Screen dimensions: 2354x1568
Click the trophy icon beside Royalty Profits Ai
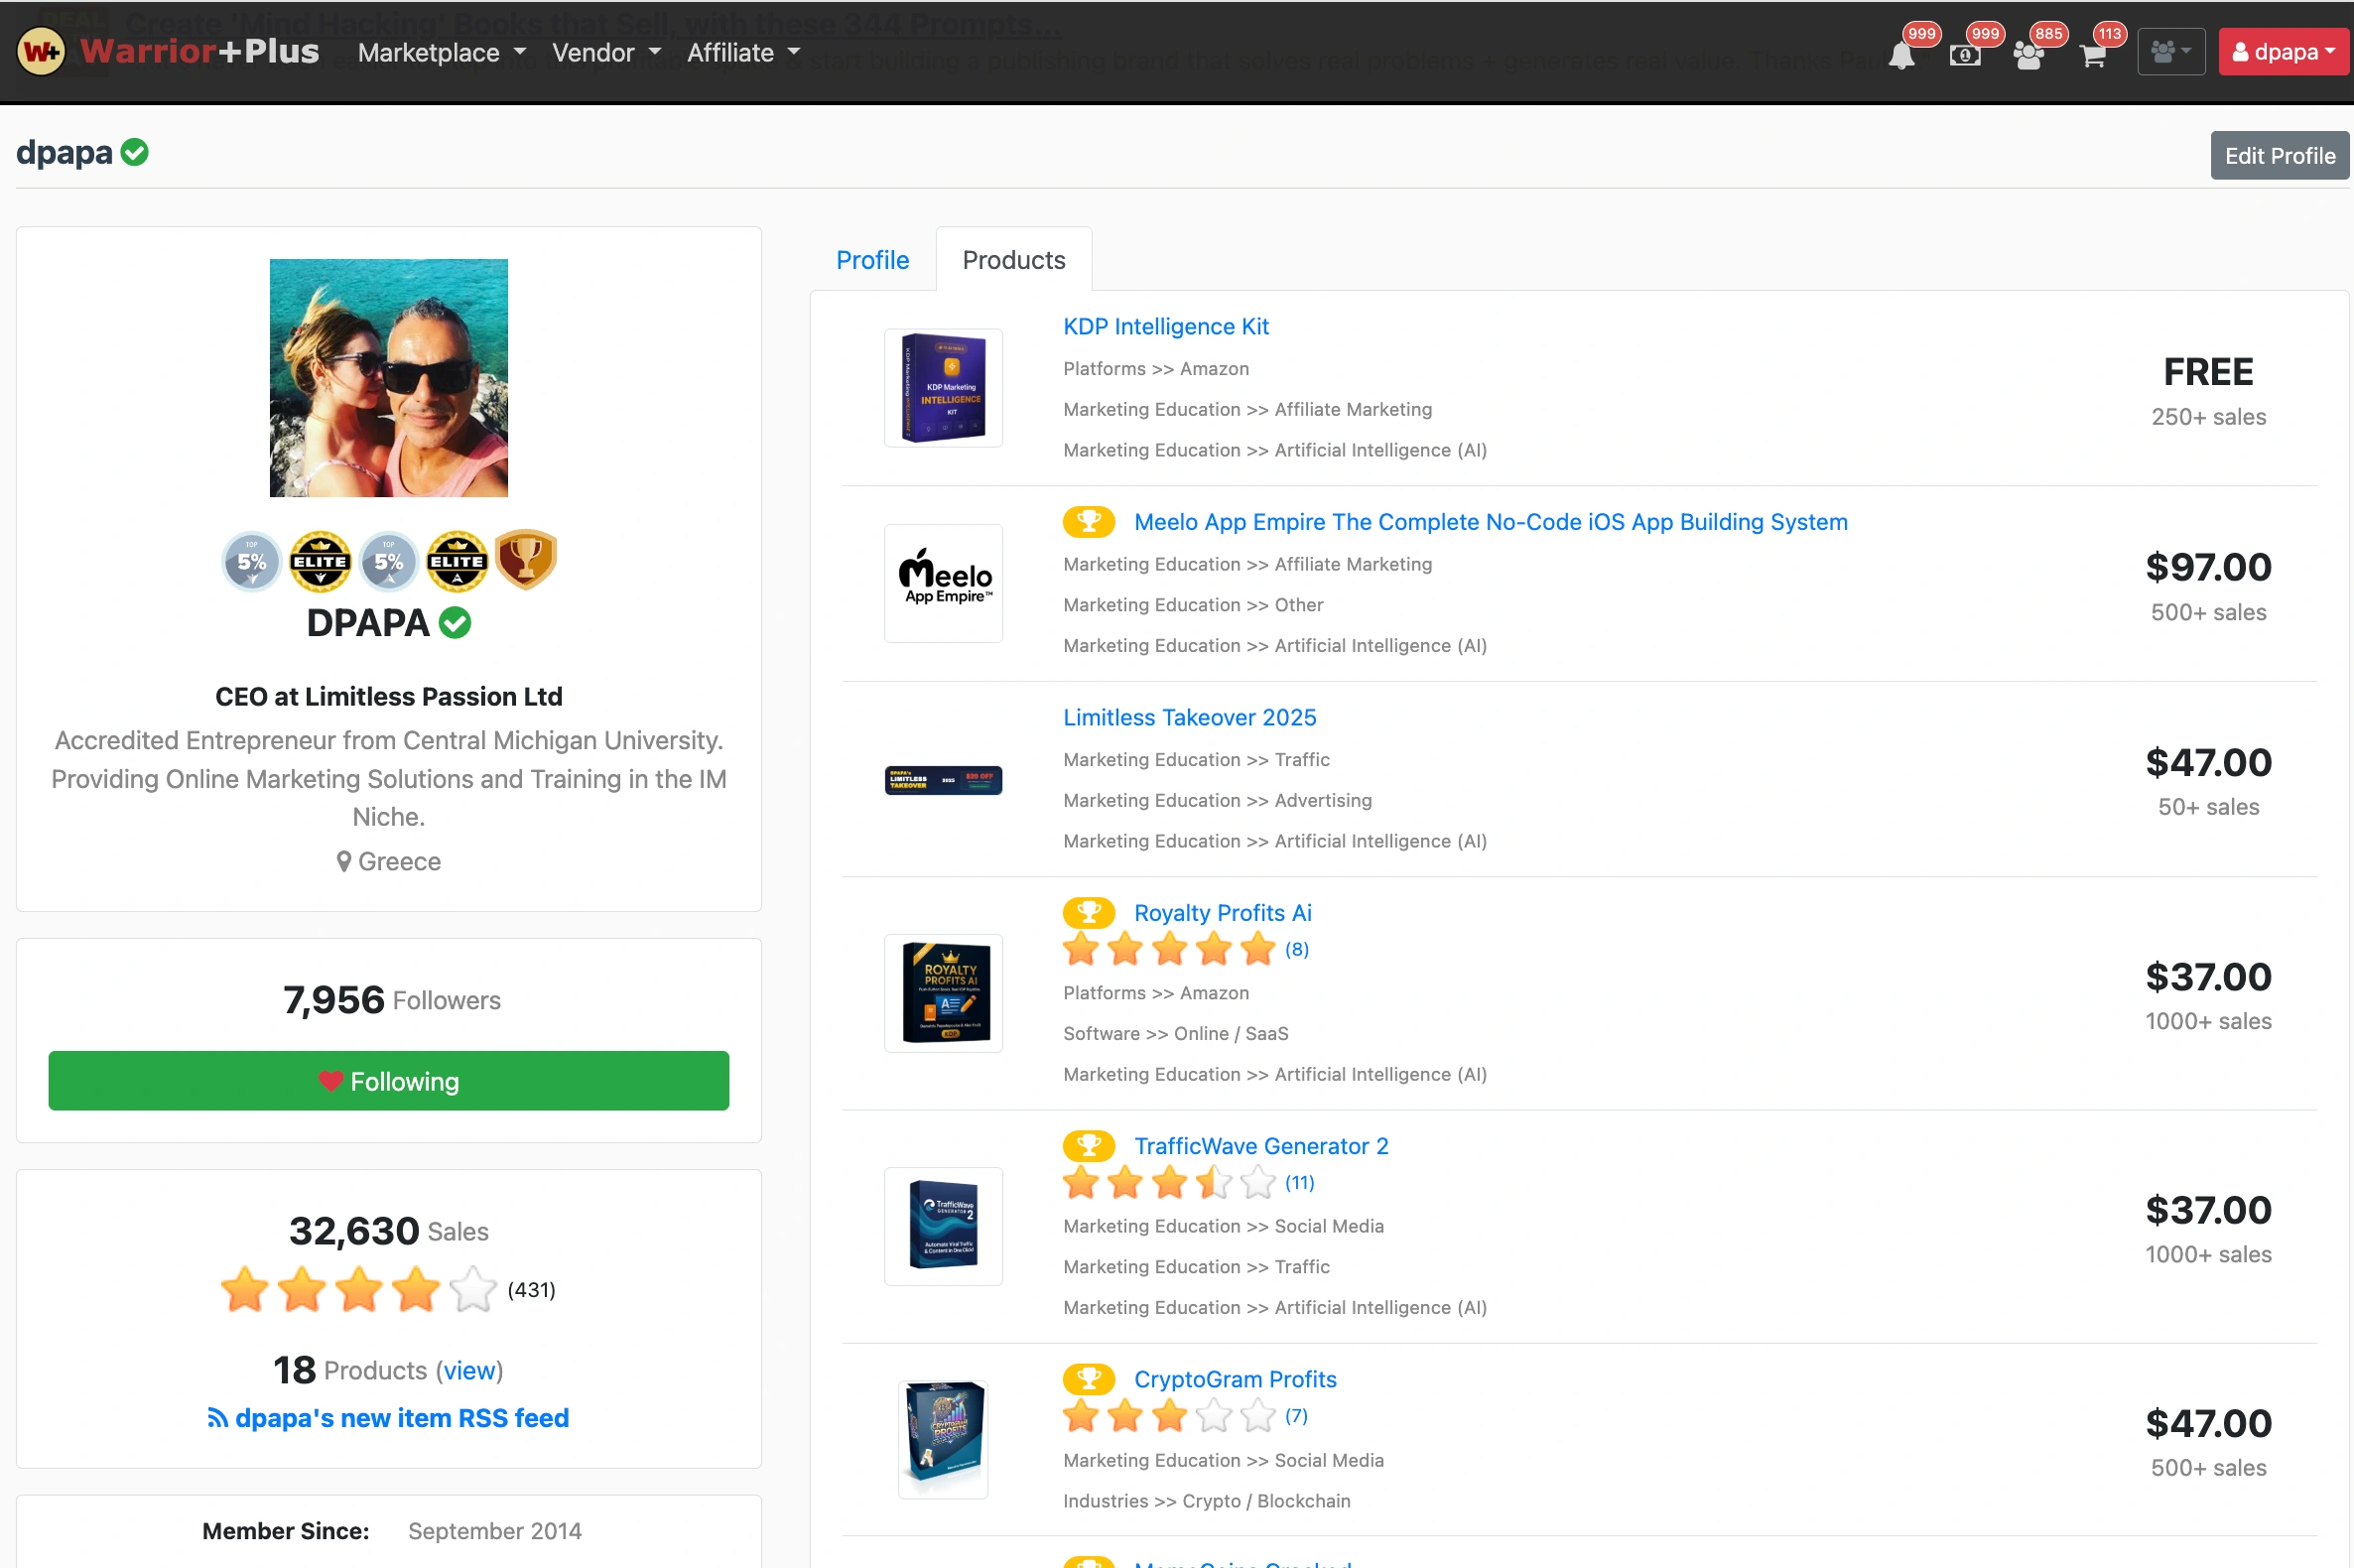point(1089,912)
